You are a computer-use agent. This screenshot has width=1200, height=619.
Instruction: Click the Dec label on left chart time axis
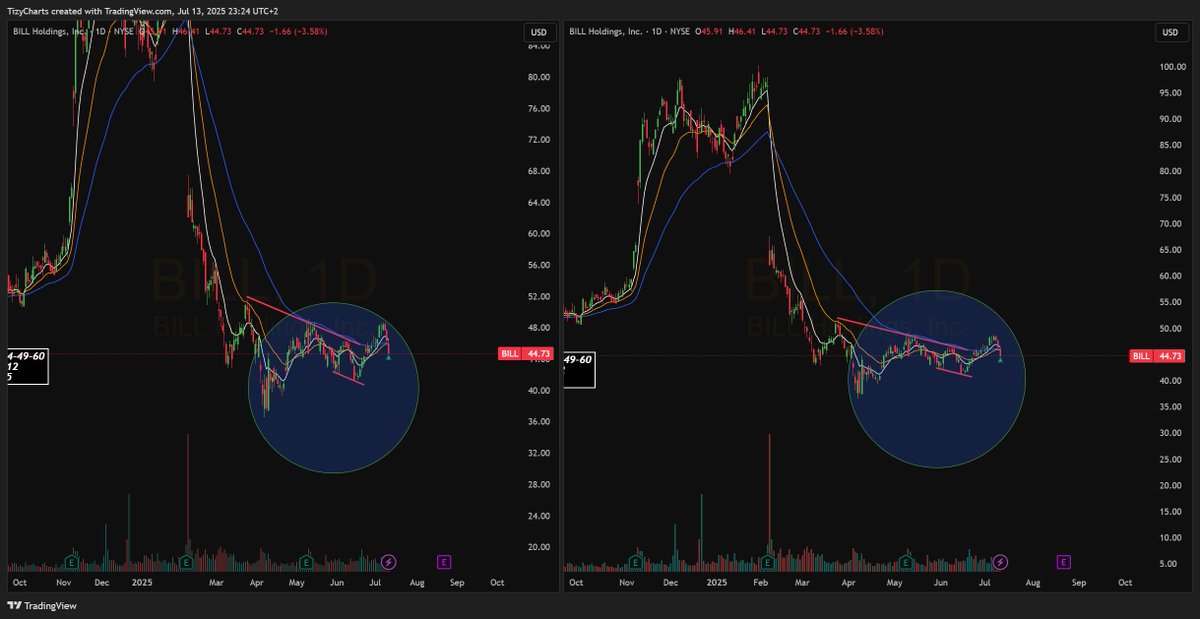(102, 581)
